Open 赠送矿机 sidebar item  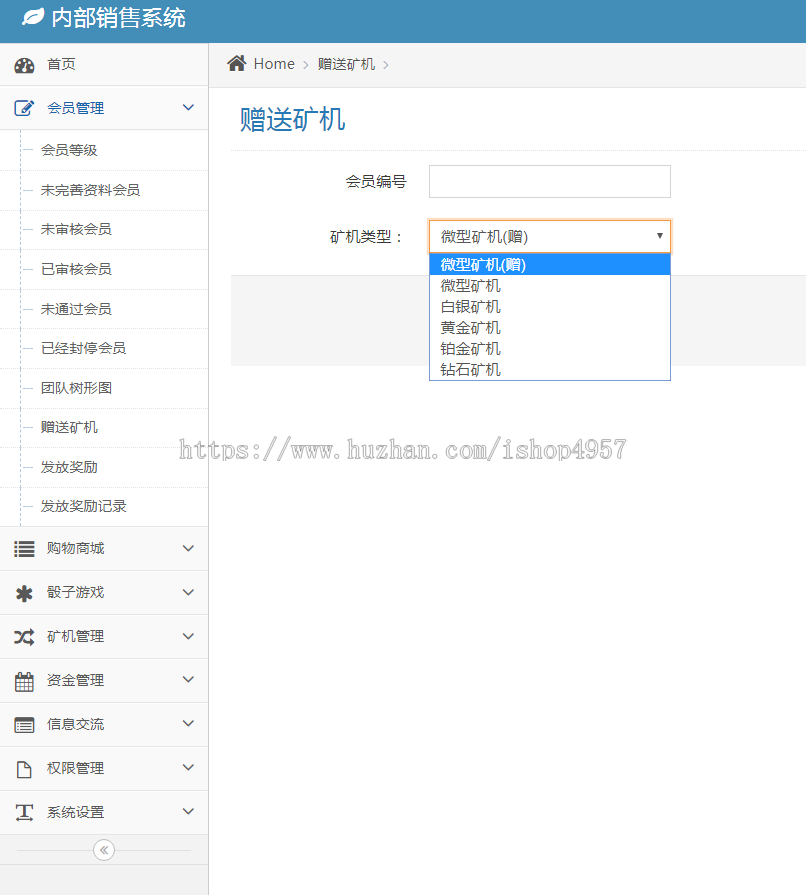click(x=104, y=428)
